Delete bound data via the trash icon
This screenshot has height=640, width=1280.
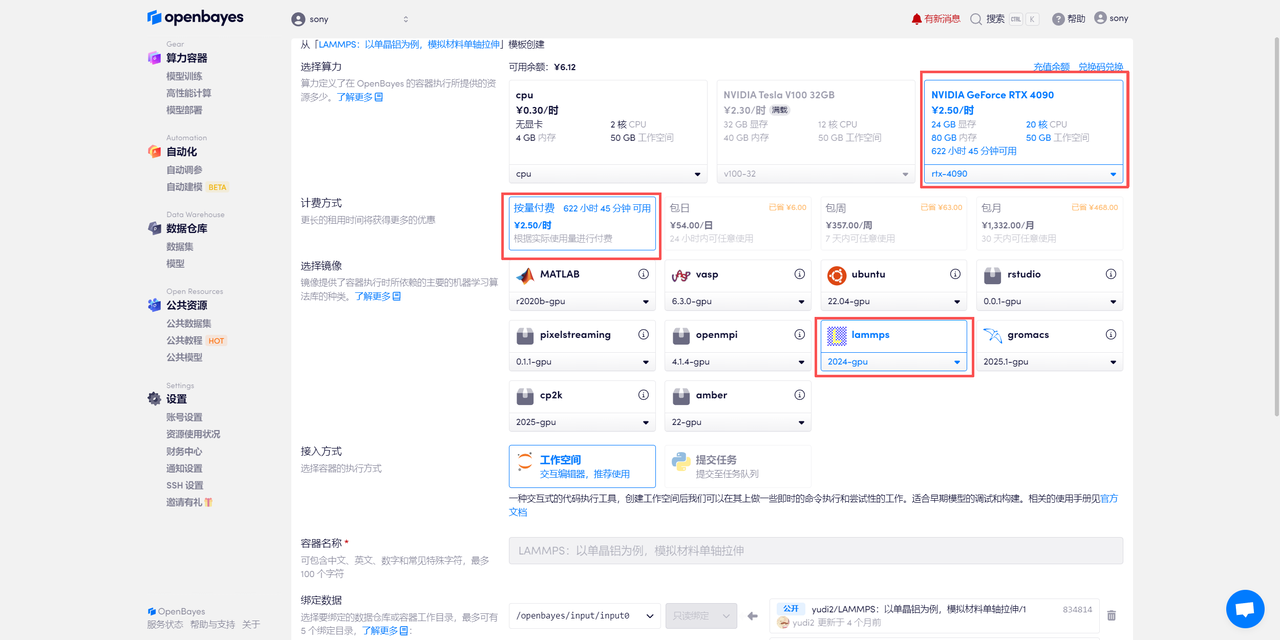point(1112,615)
